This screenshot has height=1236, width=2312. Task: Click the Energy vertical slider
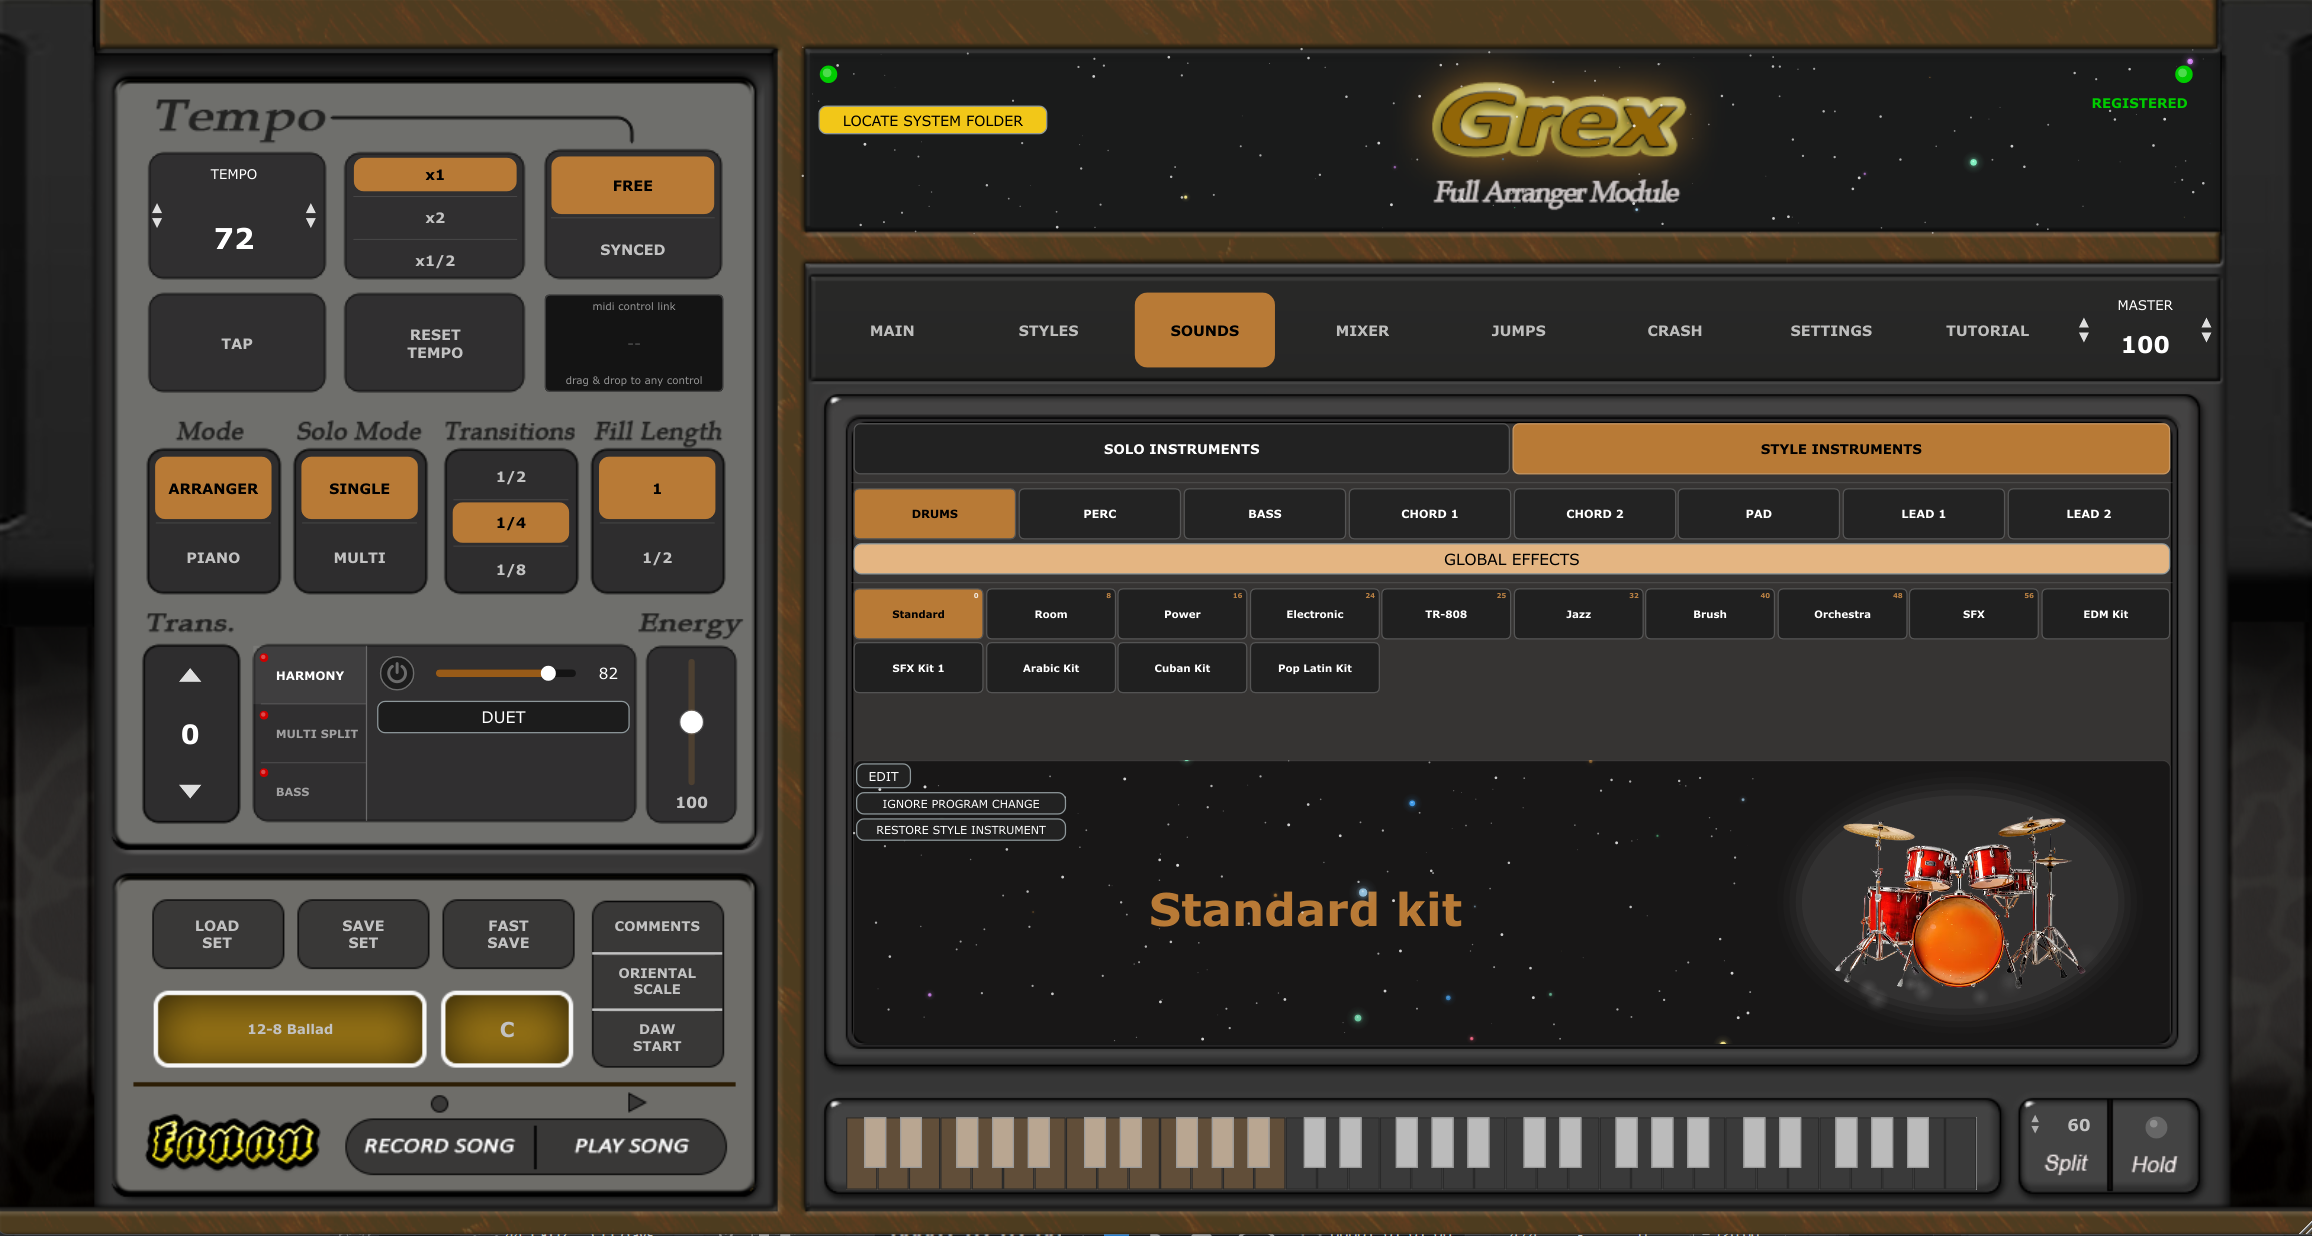691,722
